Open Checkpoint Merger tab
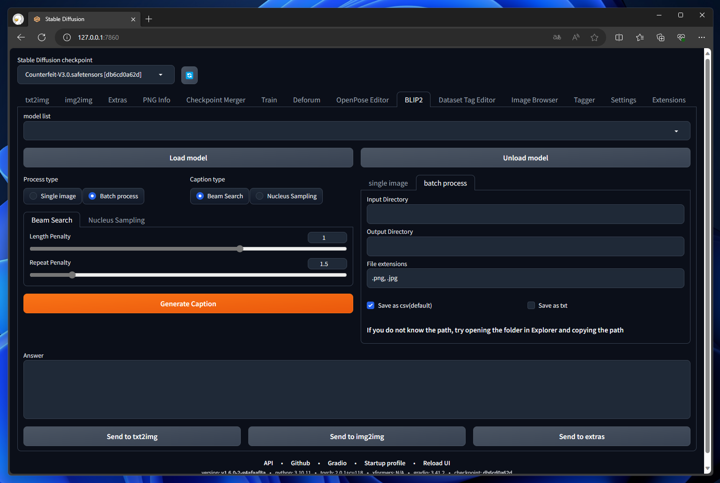Viewport: 720px width, 483px height. tap(216, 100)
